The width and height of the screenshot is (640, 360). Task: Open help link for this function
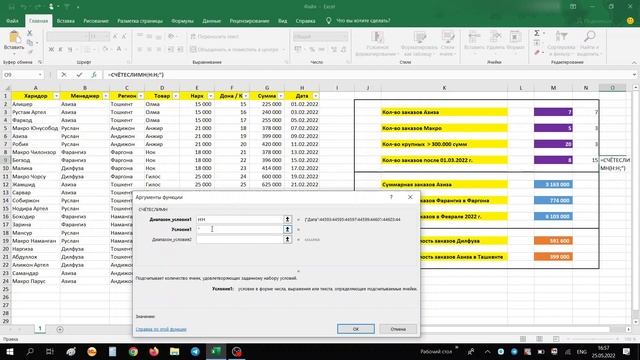coord(161,329)
